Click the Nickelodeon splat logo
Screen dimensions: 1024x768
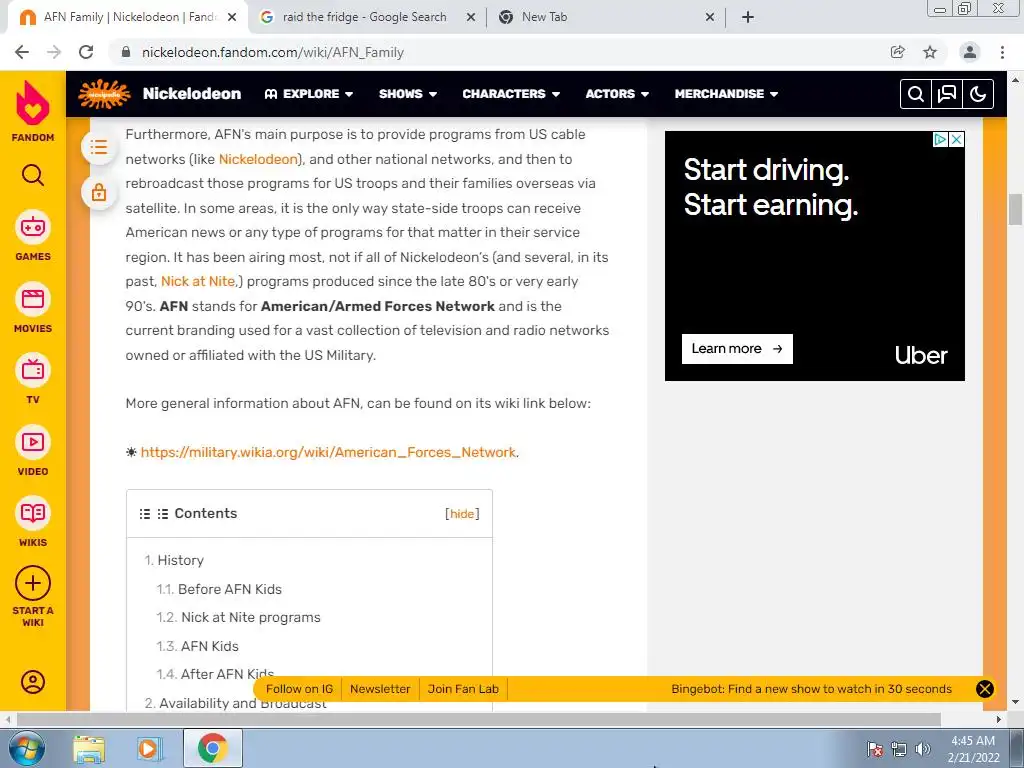point(104,94)
